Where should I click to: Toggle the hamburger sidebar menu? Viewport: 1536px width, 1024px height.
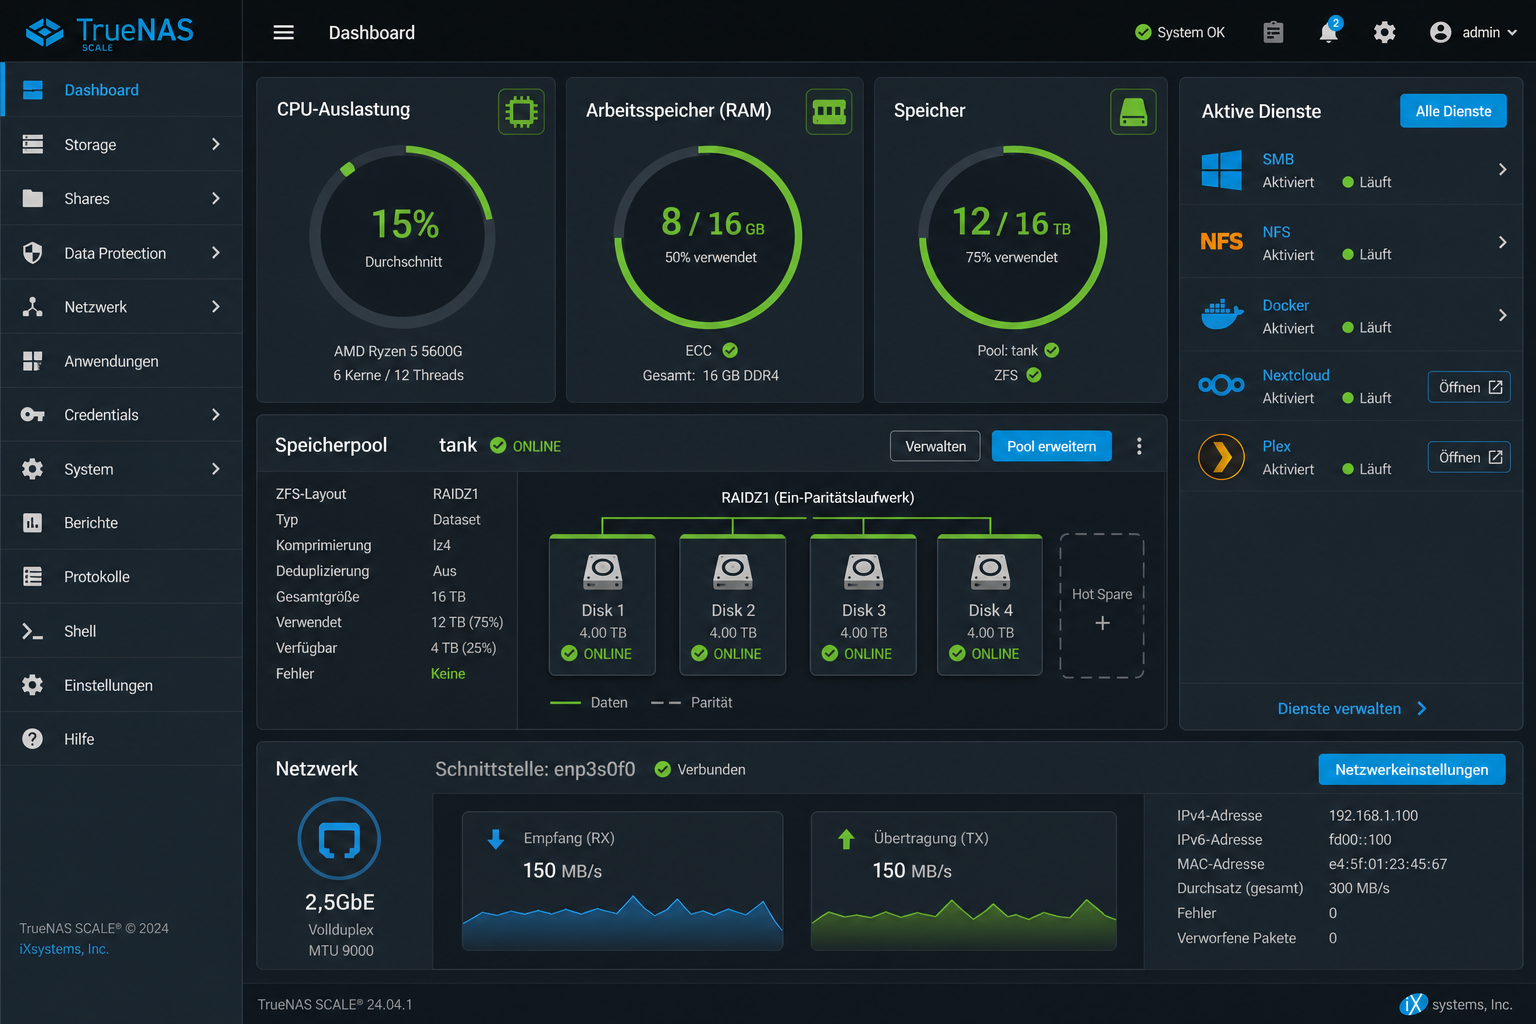(x=284, y=33)
